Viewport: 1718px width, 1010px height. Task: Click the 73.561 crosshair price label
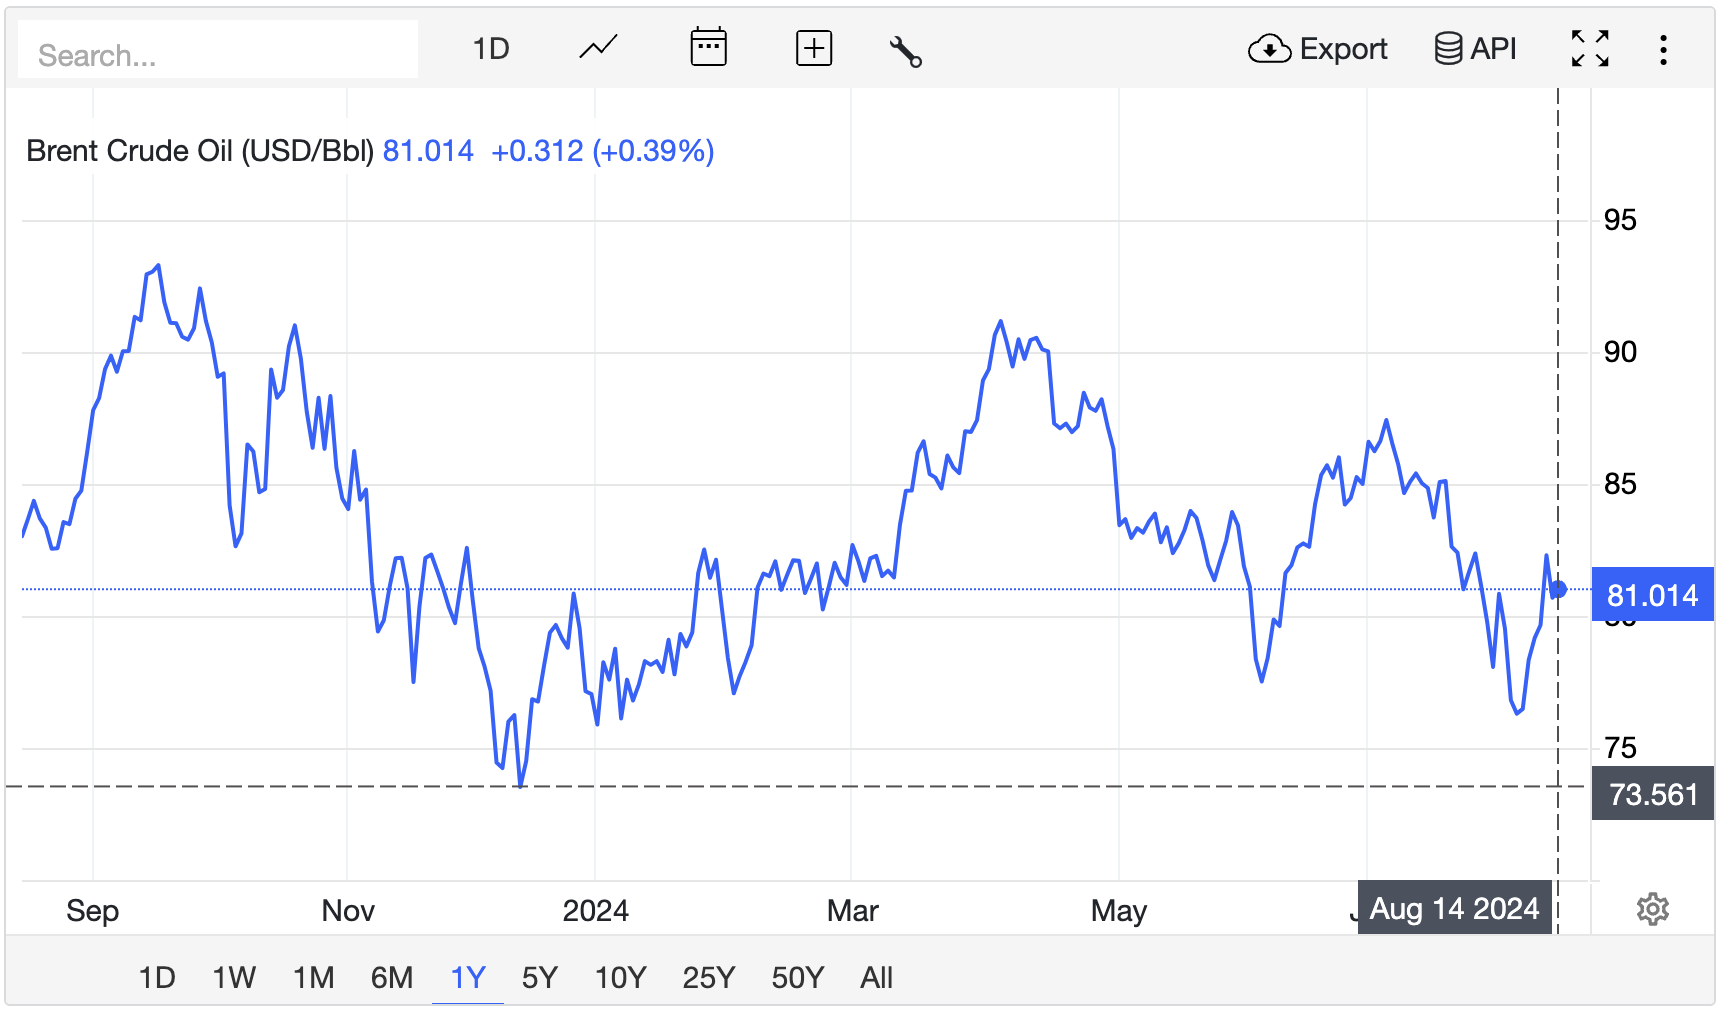[x=1652, y=794]
